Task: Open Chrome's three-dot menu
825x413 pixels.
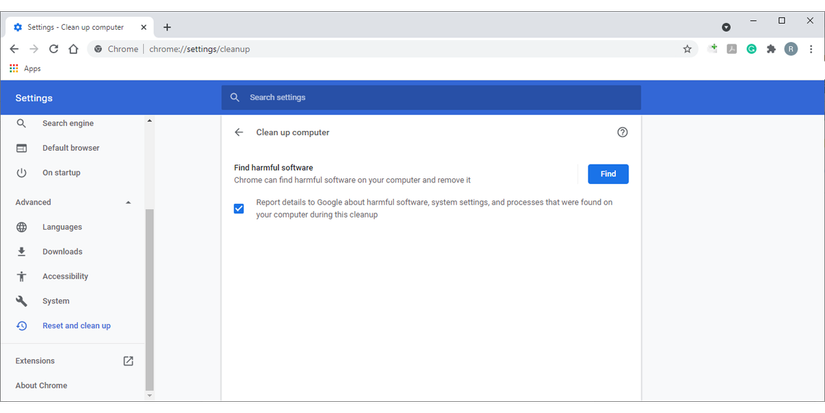Action: click(x=811, y=49)
